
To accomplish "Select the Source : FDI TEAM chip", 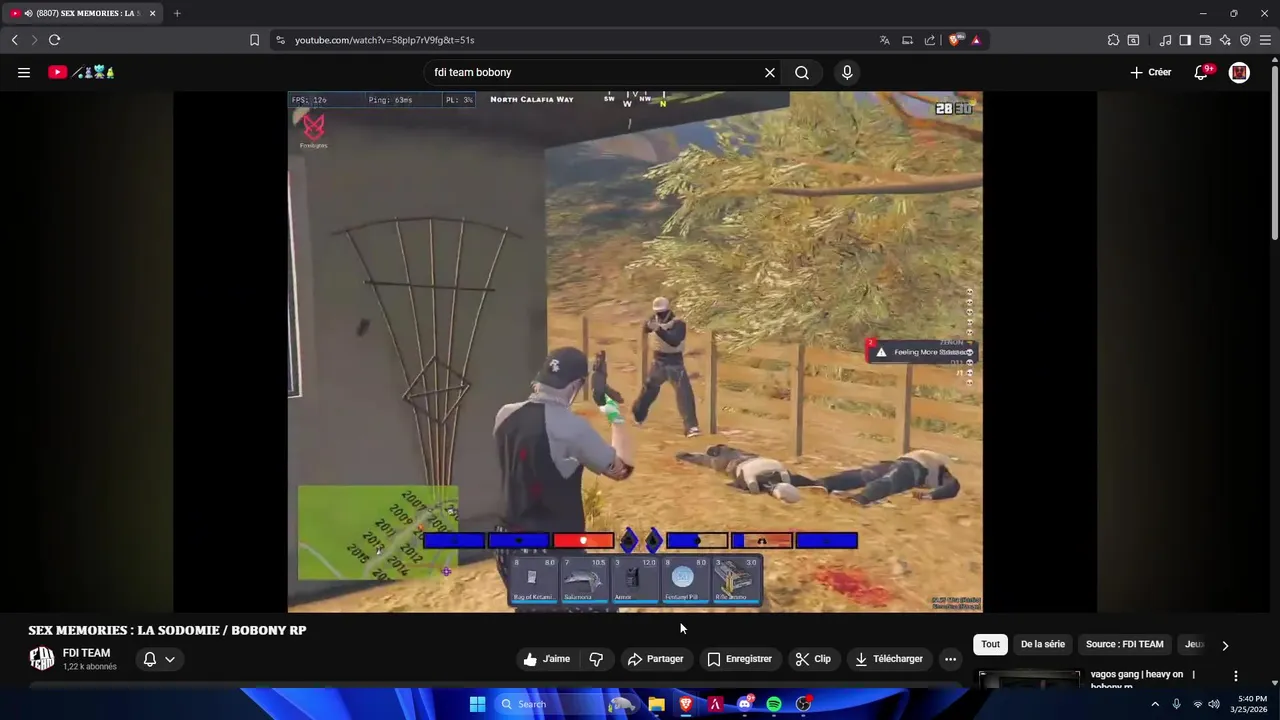I will (x=1125, y=644).
